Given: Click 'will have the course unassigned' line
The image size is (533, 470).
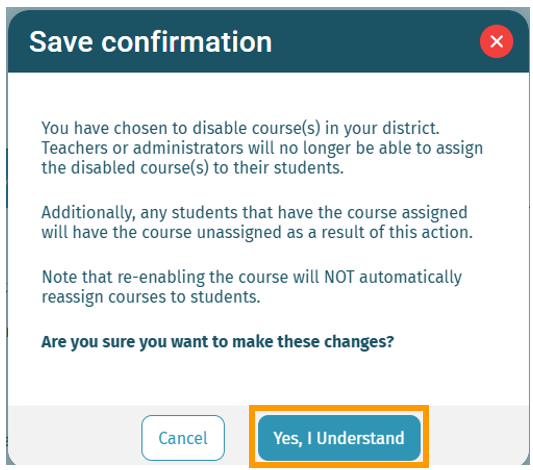Looking at the screenshot, I should [257, 232].
